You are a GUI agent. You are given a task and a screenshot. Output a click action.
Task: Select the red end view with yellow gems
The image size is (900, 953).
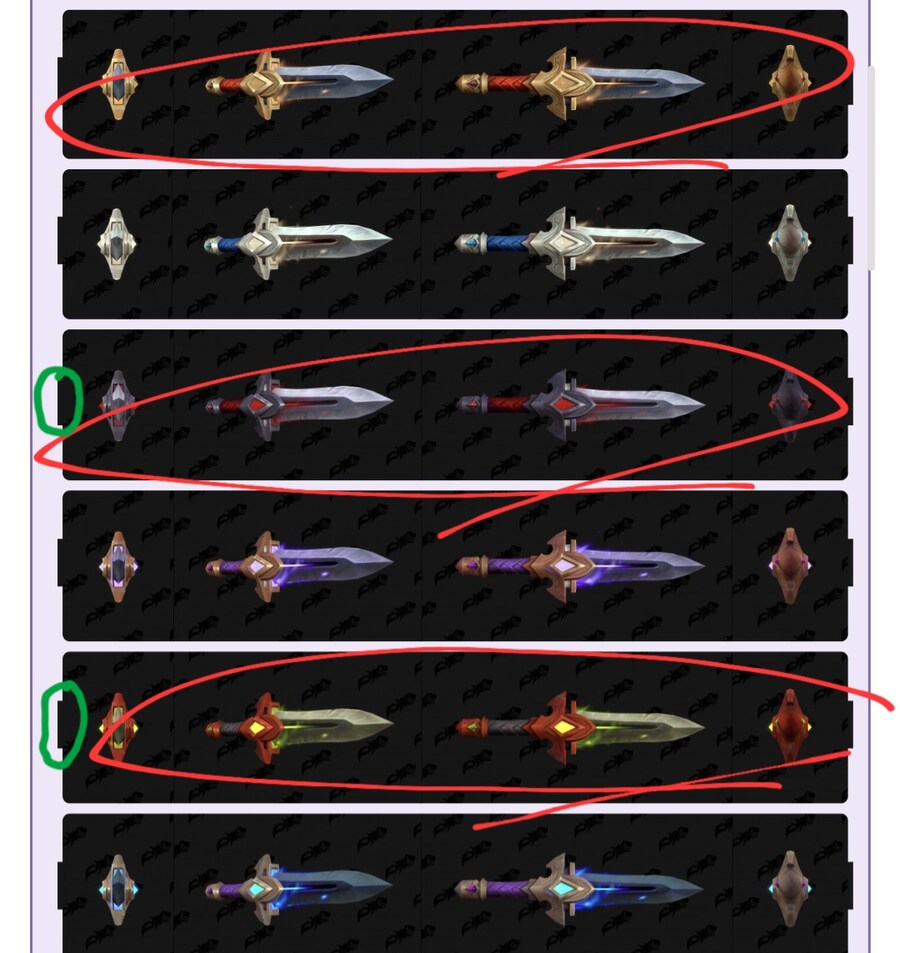[x=789, y=726]
